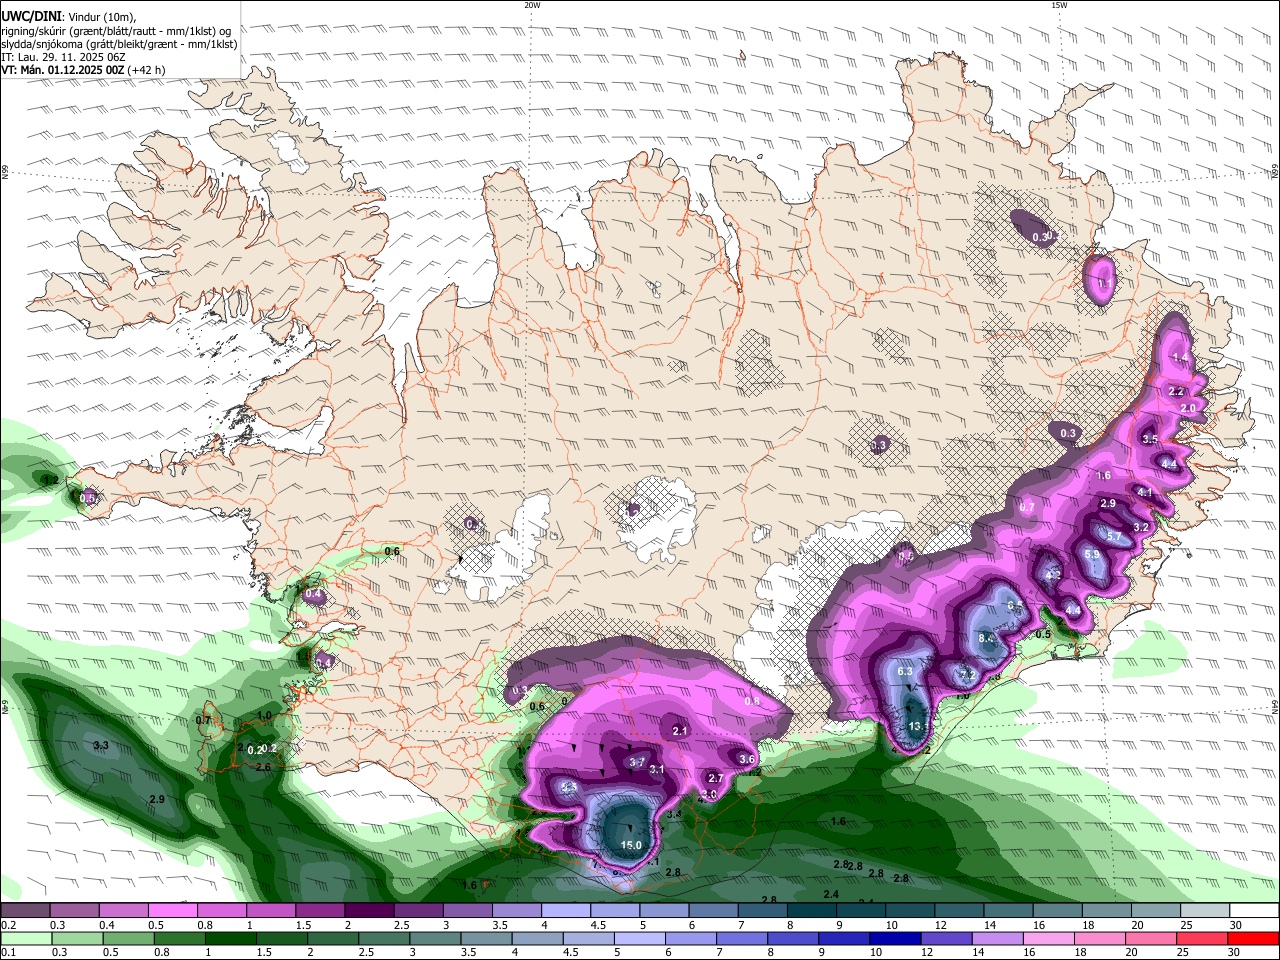Select the 4.4 value on the east coast
Viewport: 1280px width, 960px height.
(x=1169, y=464)
